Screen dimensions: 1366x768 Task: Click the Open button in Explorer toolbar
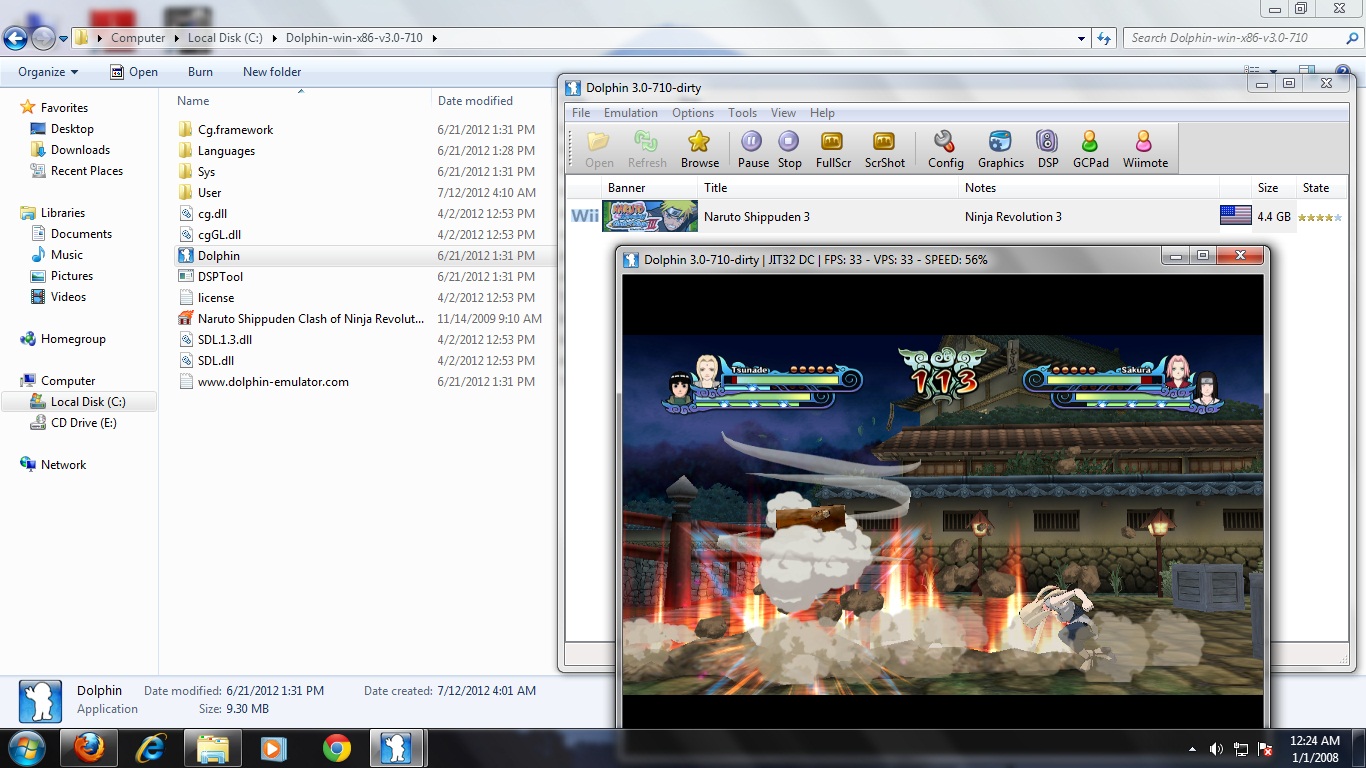click(134, 72)
